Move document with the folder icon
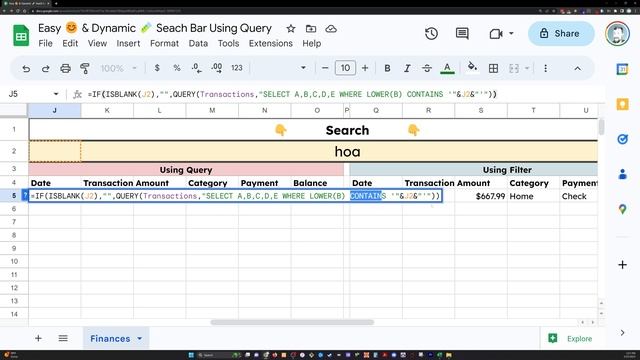640x360 pixels. [x=311, y=29]
